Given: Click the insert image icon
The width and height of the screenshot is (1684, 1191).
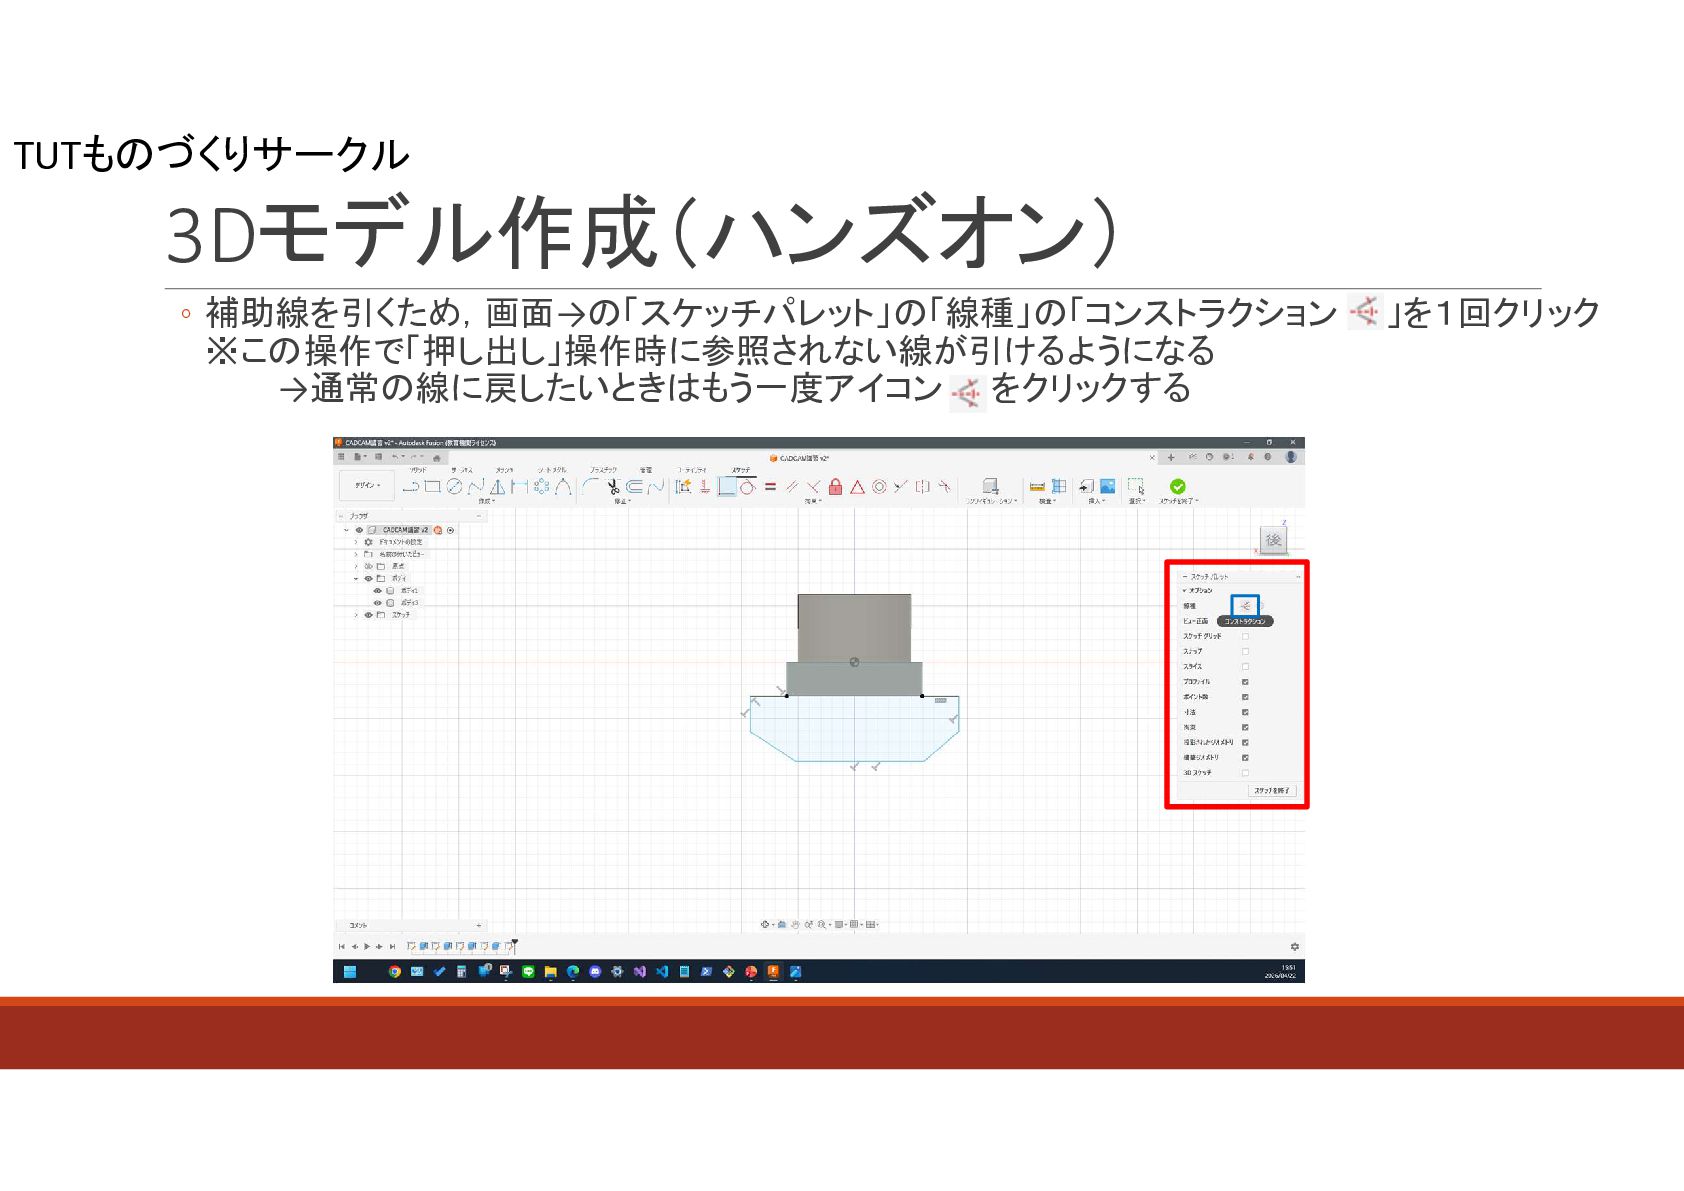Looking at the screenshot, I should (x=1108, y=486).
